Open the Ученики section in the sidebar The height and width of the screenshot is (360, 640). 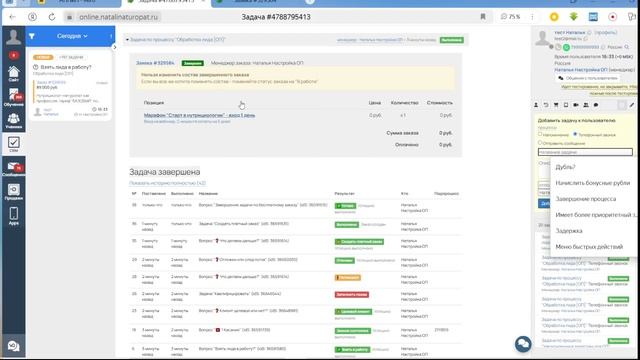click(x=13, y=121)
